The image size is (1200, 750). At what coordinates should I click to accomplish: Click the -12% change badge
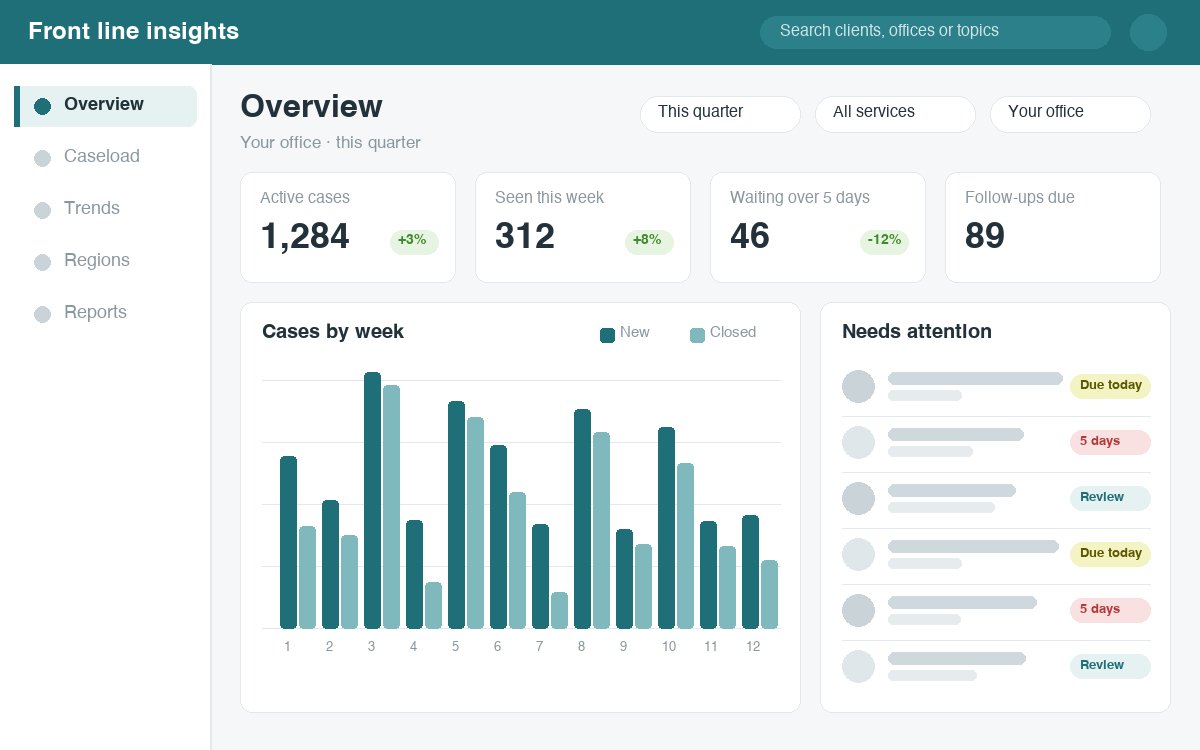coord(884,241)
